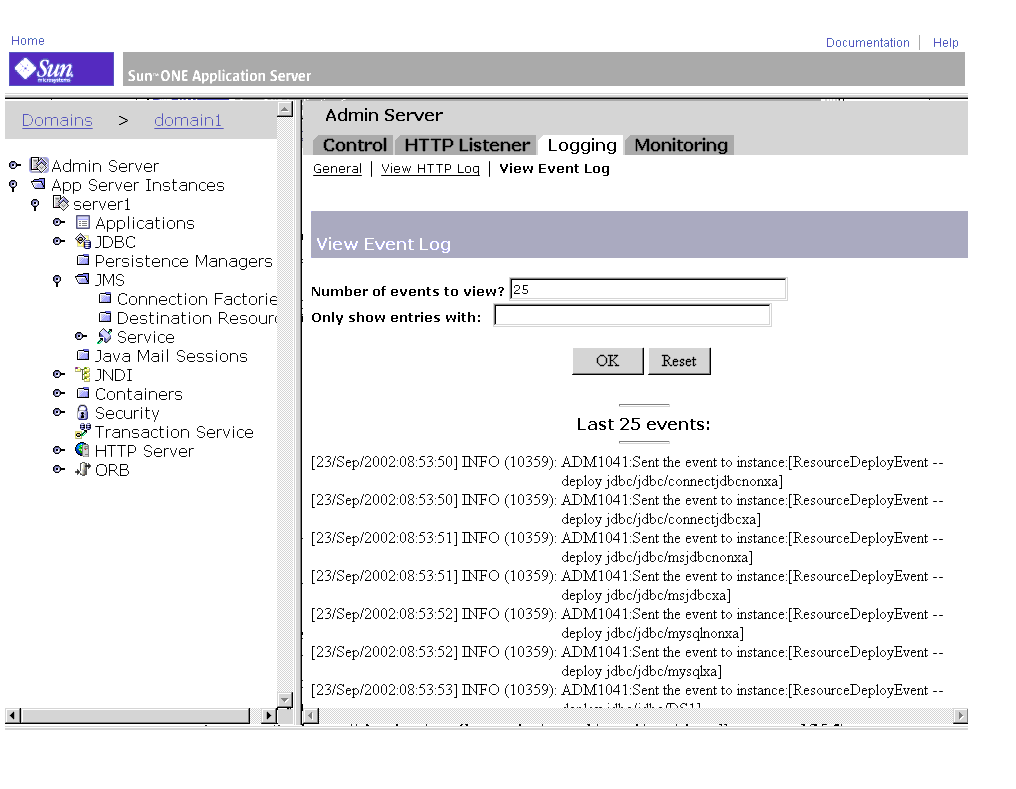Open the Help link
The height and width of the screenshot is (789, 1016).
point(945,43)
